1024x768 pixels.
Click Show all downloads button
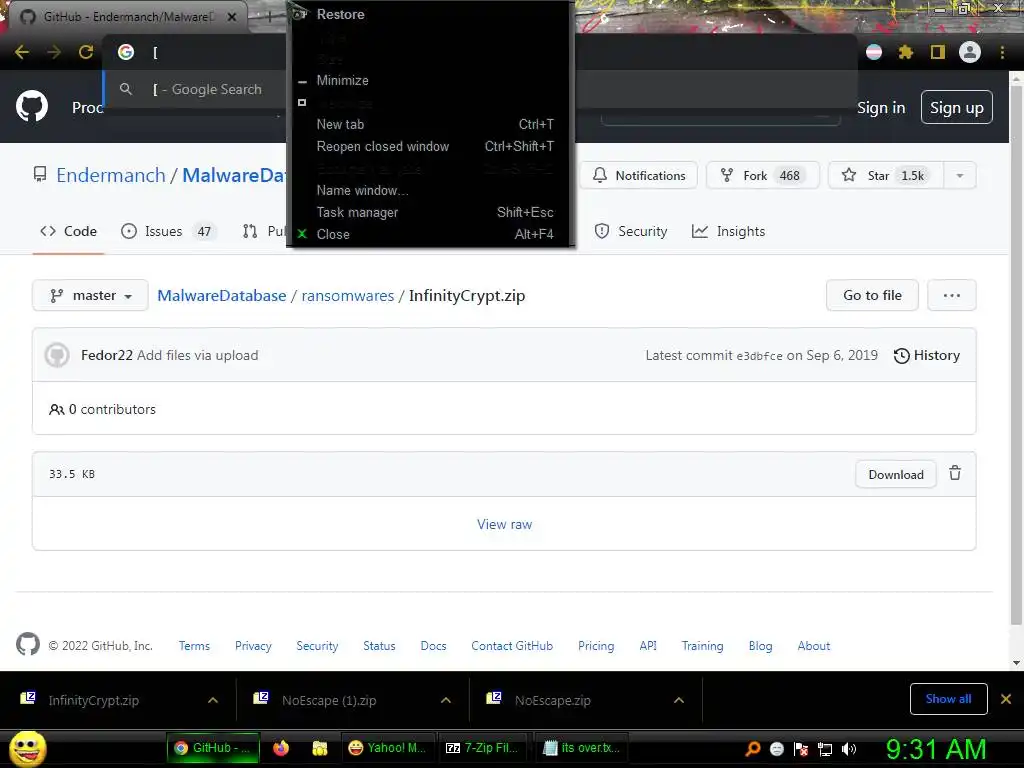coord(948,699)
